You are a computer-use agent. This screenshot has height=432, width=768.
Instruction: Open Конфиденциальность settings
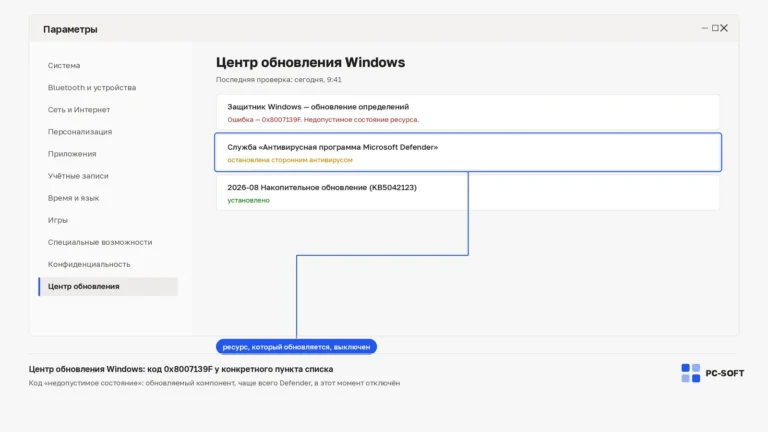(x=89, y=264)
